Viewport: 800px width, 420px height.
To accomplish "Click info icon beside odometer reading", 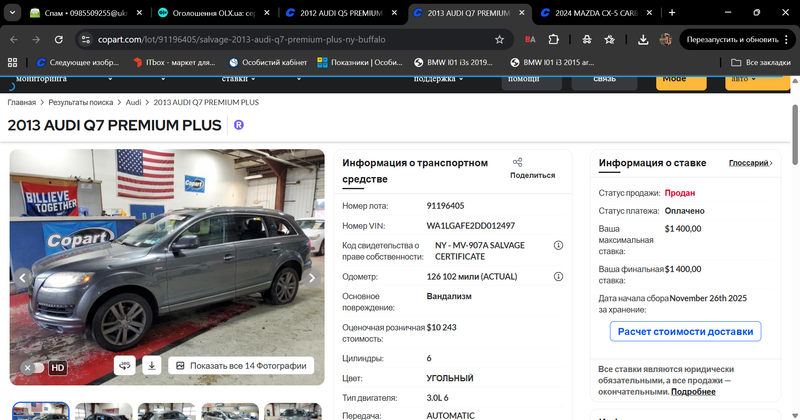I will pyautogui.click(x=558, y=277).
